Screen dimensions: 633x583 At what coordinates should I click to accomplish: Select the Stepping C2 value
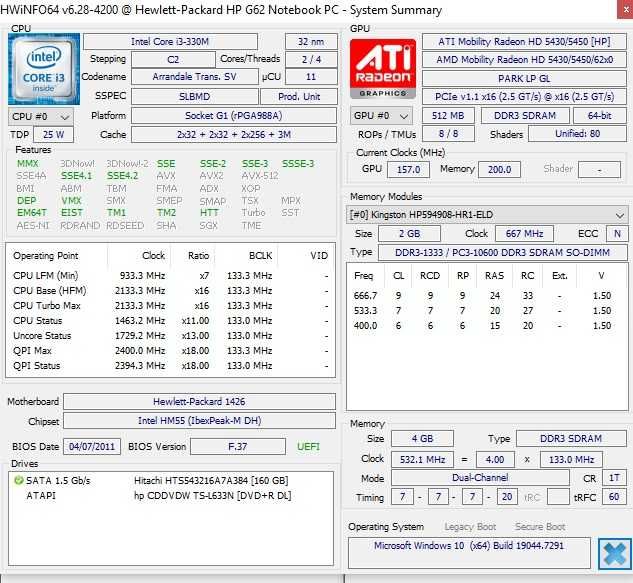[173, 60]
